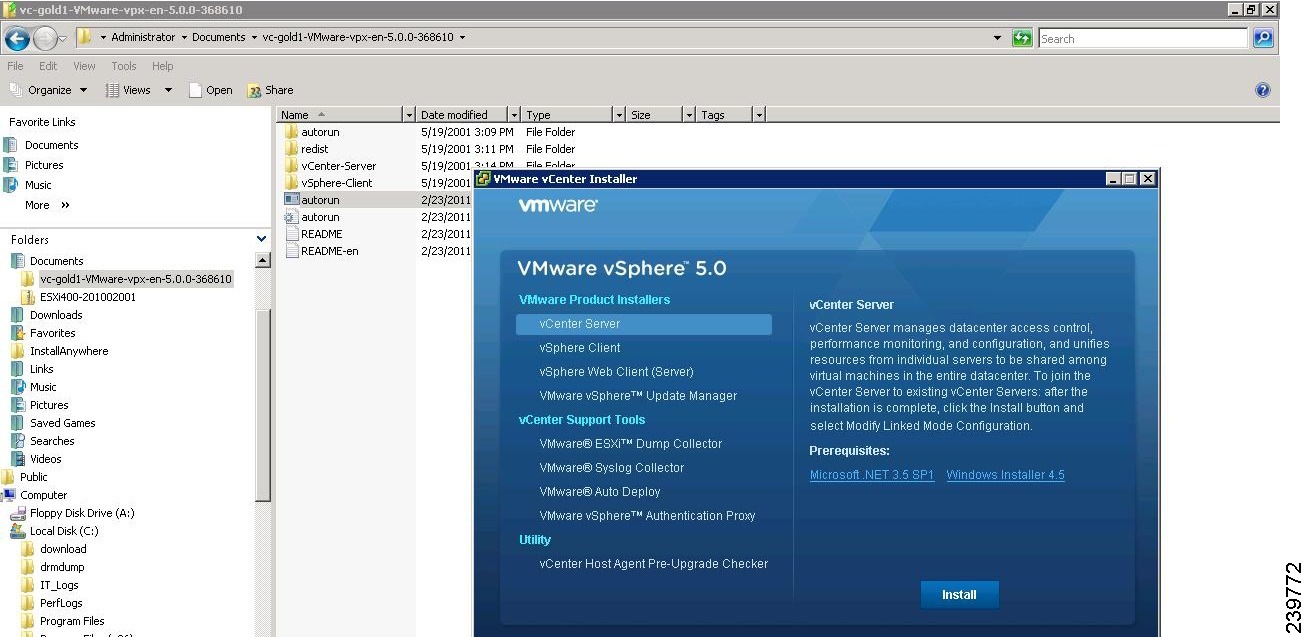Open the Edit menu
This screenshot has height=637, width=1306.
coord(48,66)
